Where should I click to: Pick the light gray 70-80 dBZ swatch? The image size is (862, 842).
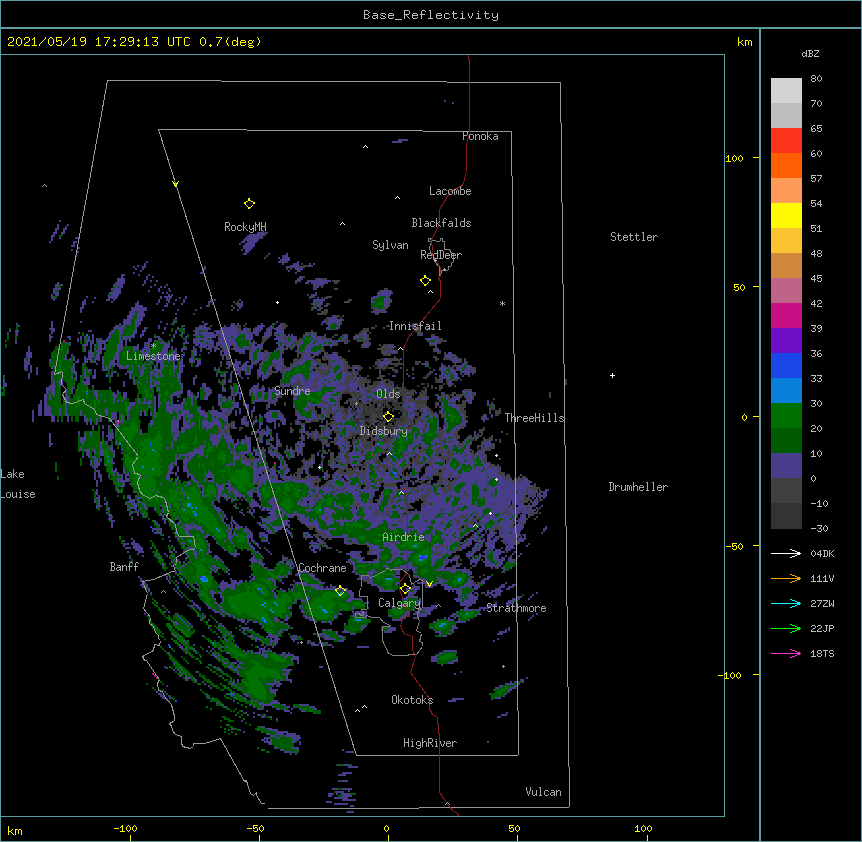pos(786,90)
